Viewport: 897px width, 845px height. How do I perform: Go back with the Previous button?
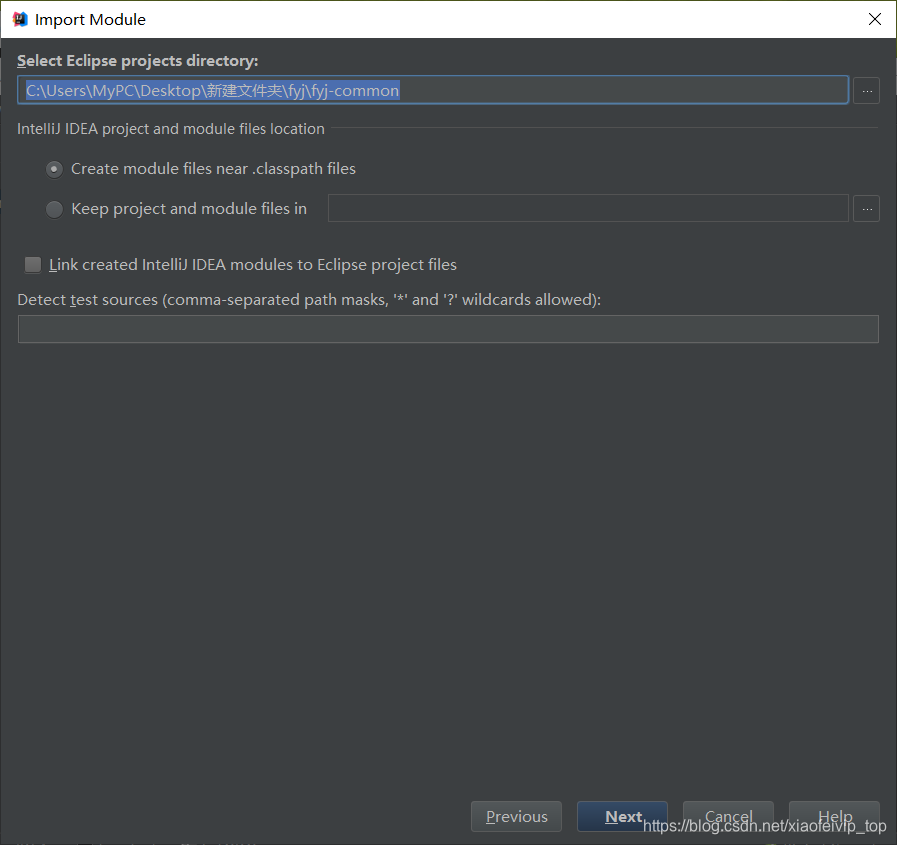[x=516, y=816]
